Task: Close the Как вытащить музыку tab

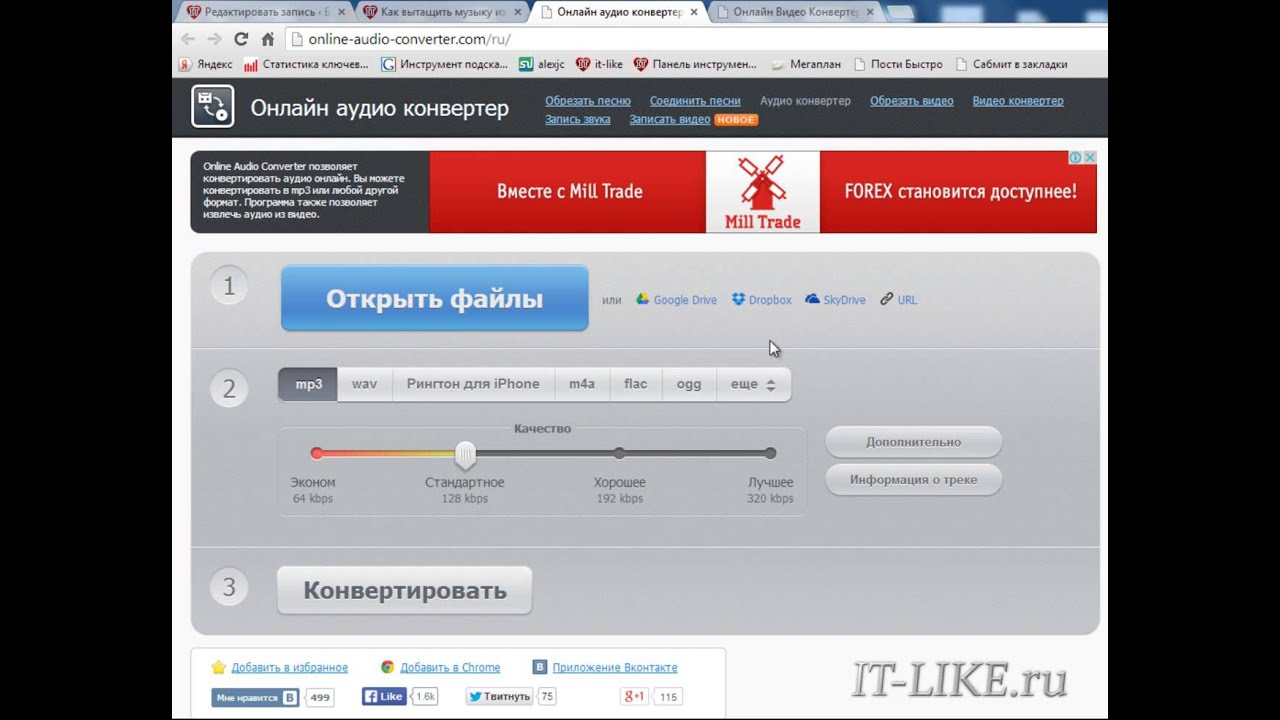Action: pos(519,12)
